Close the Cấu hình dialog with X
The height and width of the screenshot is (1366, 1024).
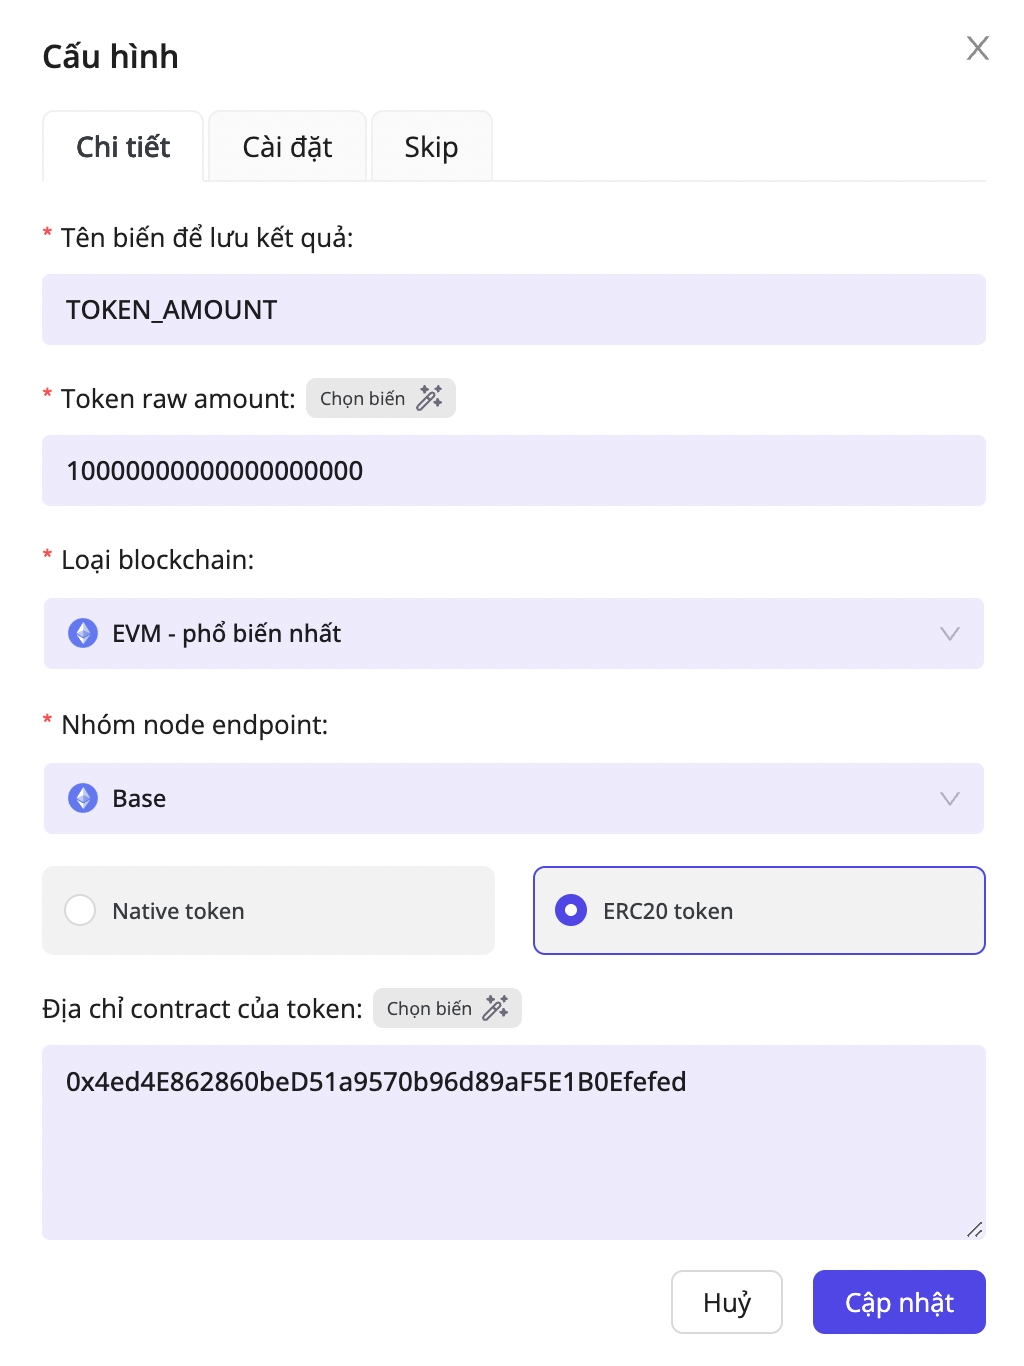tap(977, 48)
